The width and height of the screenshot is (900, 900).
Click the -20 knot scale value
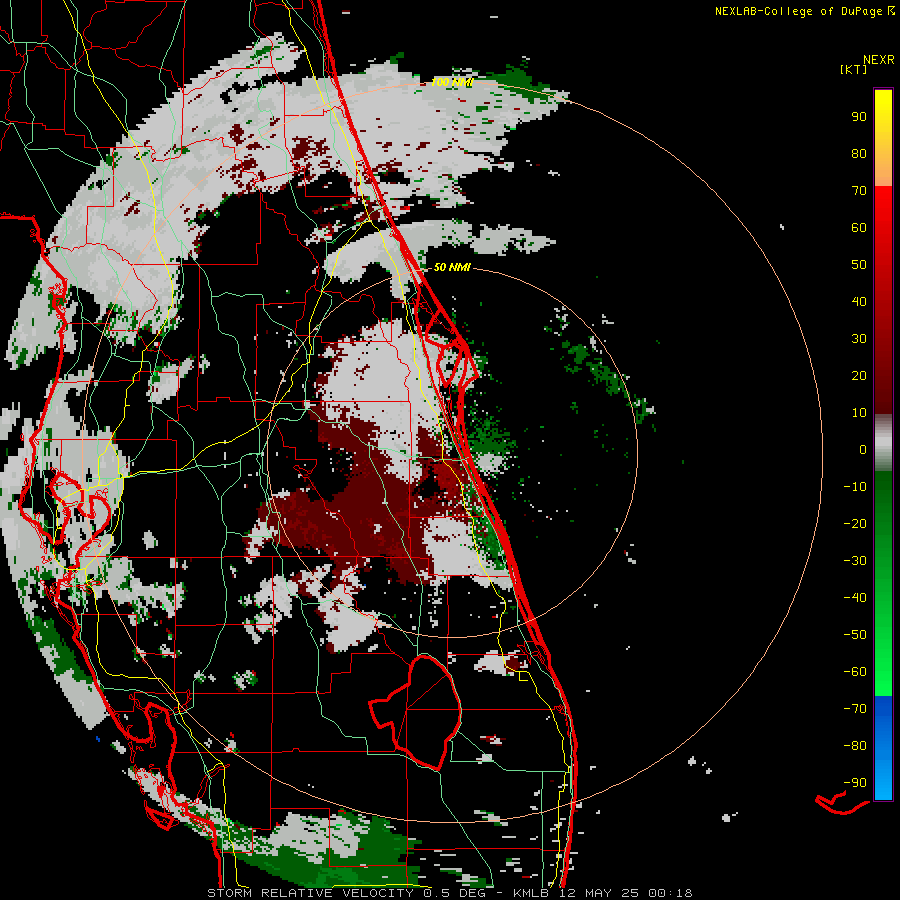pyautogui.click(x=855, y=523)
